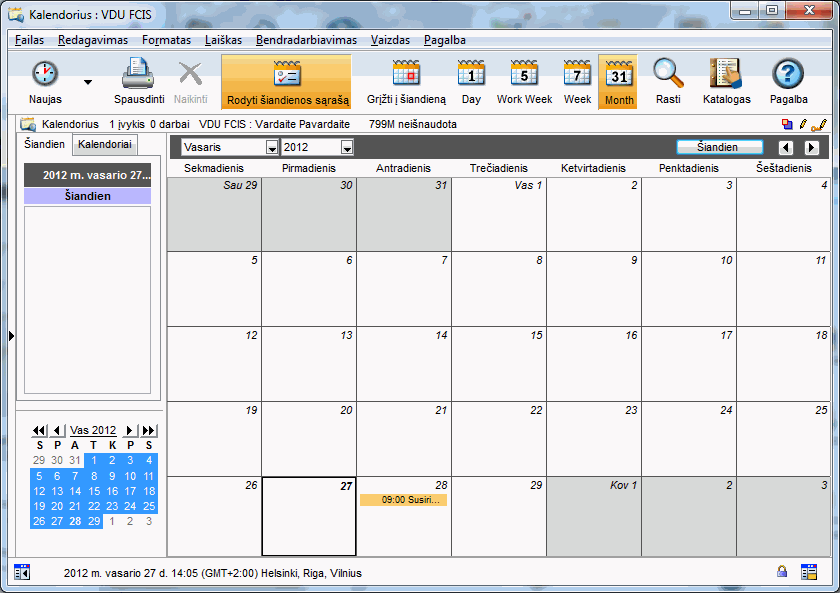Open the Rasti magnifier search tool
Screen dimensions: 840x593
[x=668, y=76]
